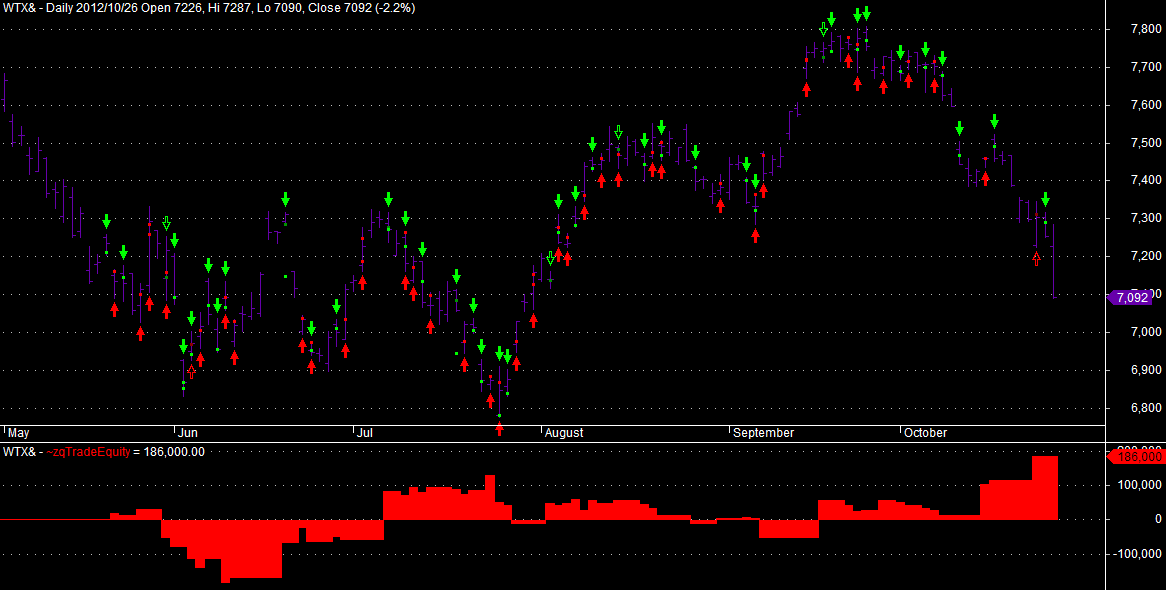Click the 7,092 last price tag

pyautogui.click(x=1130, y=298)
